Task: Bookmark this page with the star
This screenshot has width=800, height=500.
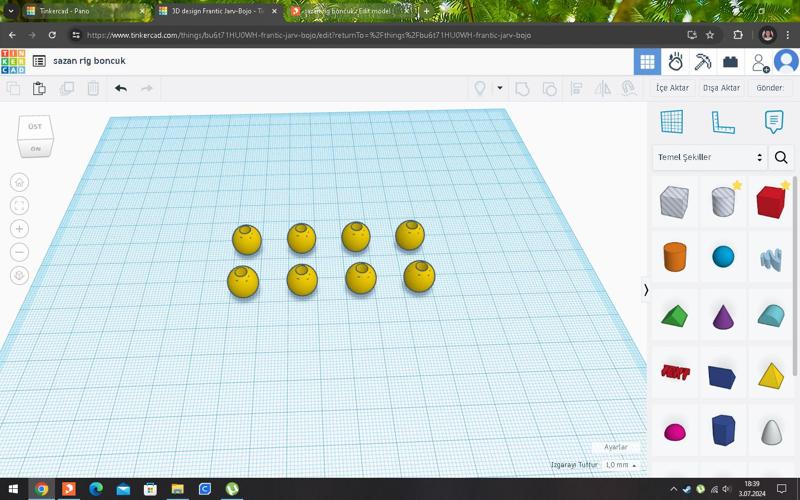Action: [x=710, y=35]
